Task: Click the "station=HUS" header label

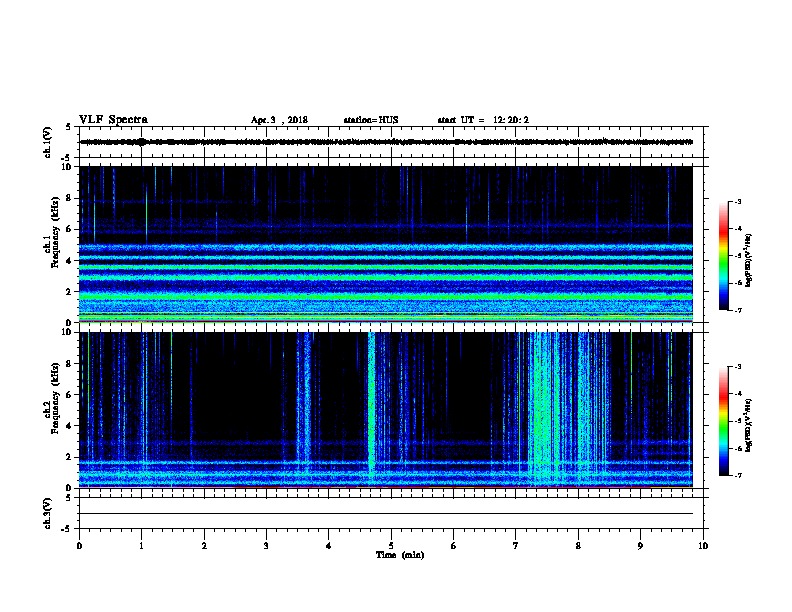Action: click(x=371, y=120)
